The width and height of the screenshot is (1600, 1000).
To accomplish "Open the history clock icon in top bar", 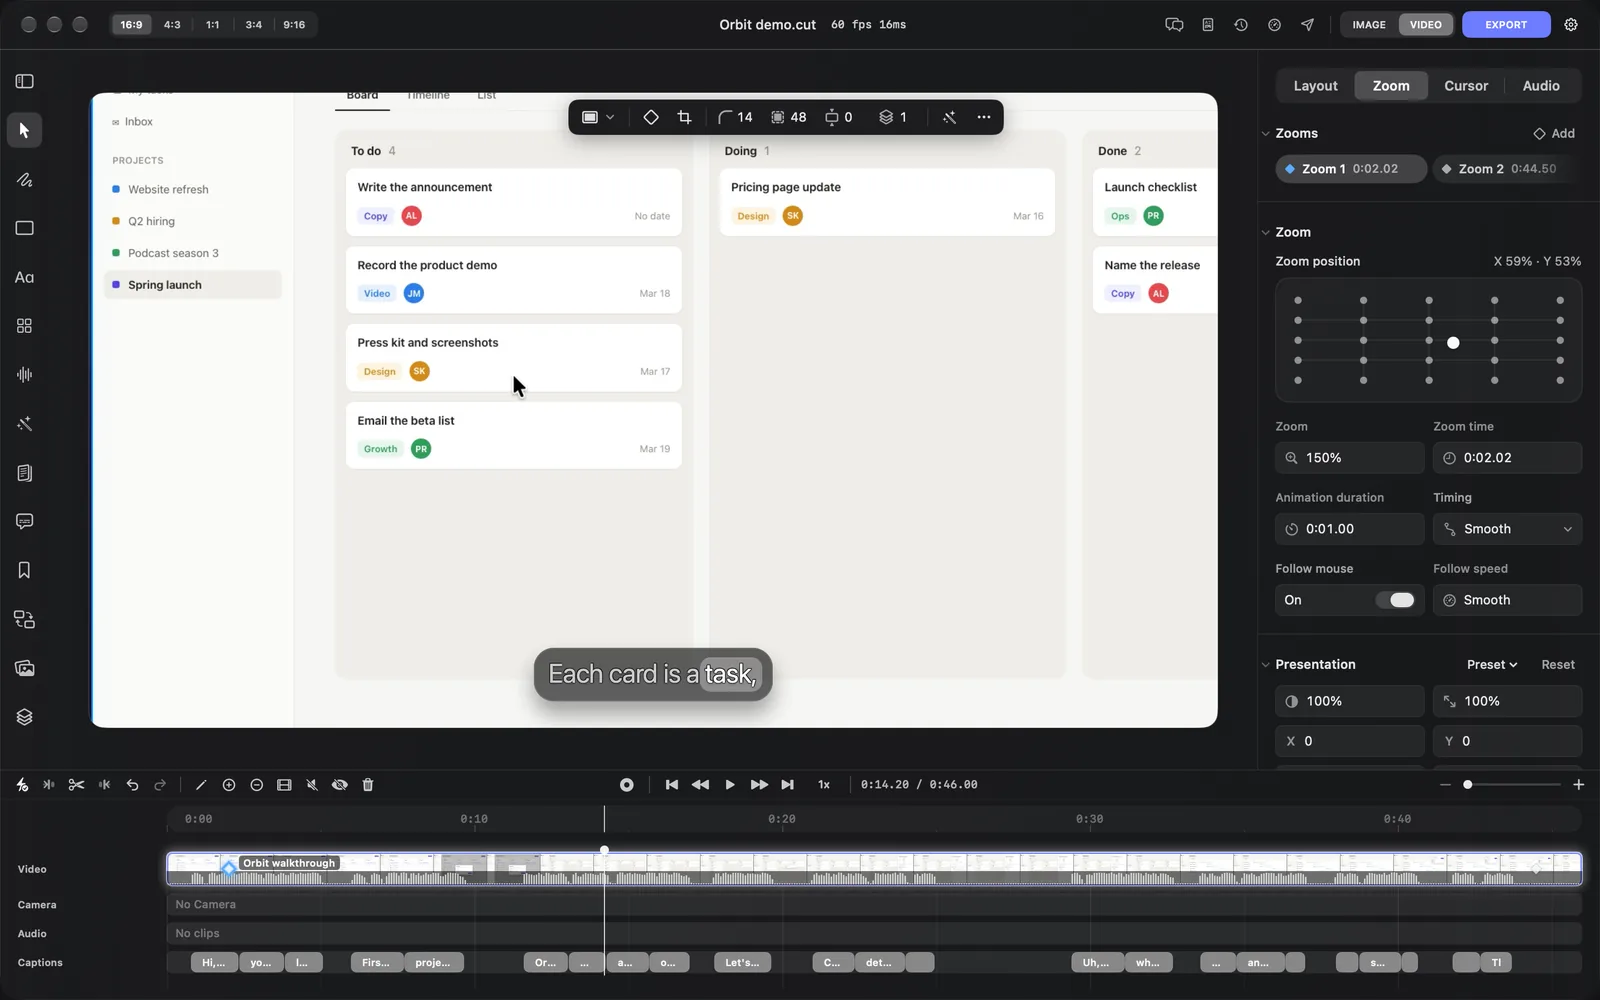I will 1241,25.
